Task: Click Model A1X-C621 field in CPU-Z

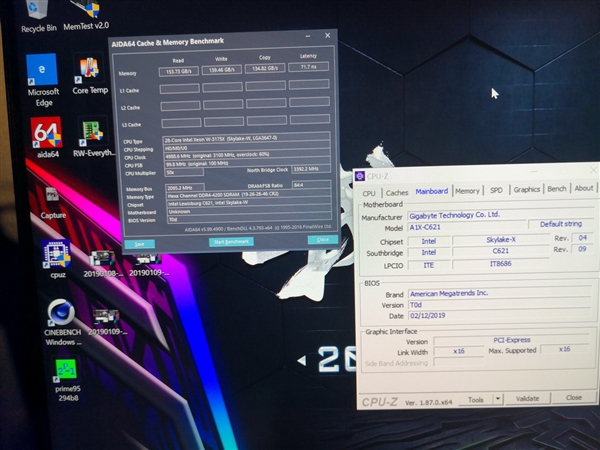Action: [466, 227]
